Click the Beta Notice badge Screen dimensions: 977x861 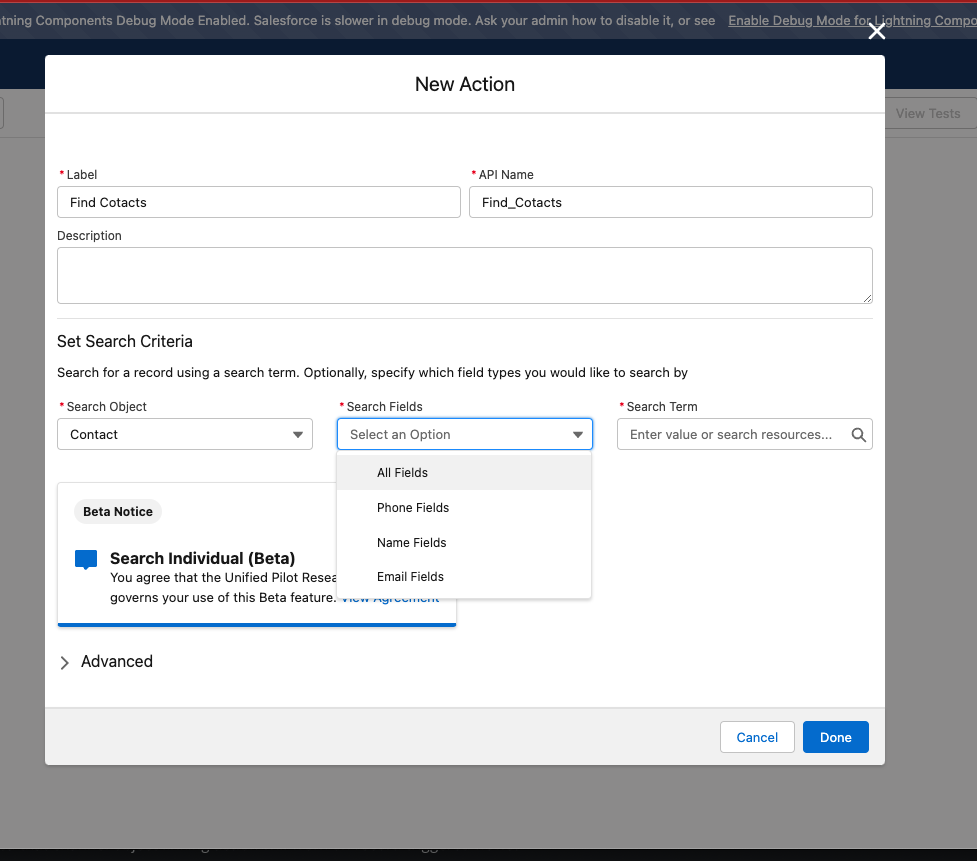pos(118,511)
